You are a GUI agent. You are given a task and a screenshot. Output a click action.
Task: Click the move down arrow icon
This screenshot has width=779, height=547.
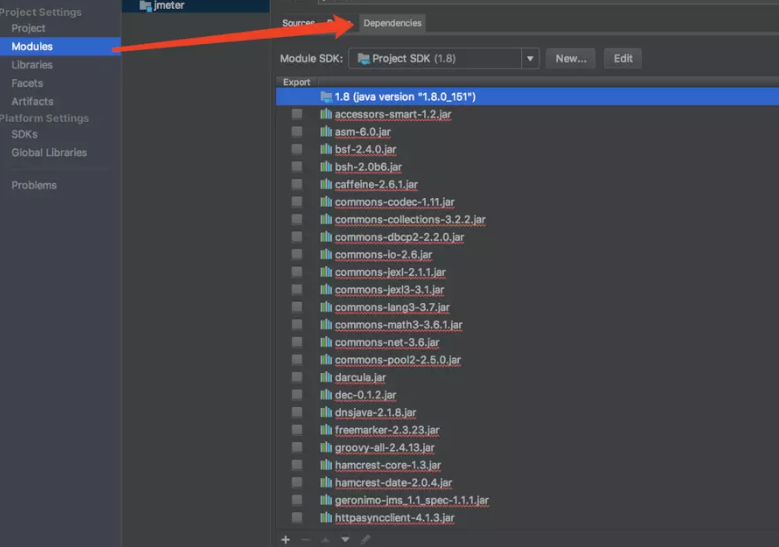point(345,540)
